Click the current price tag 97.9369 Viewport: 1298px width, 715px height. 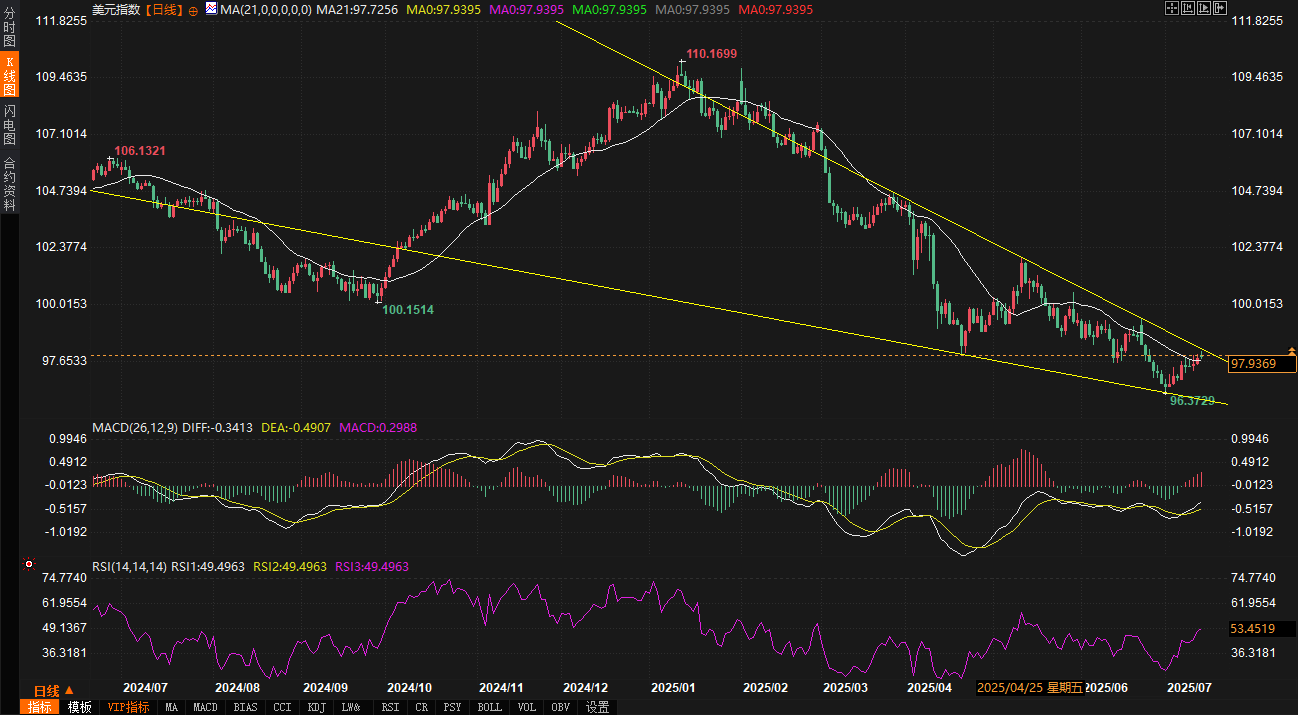[x=1262, y=364]
